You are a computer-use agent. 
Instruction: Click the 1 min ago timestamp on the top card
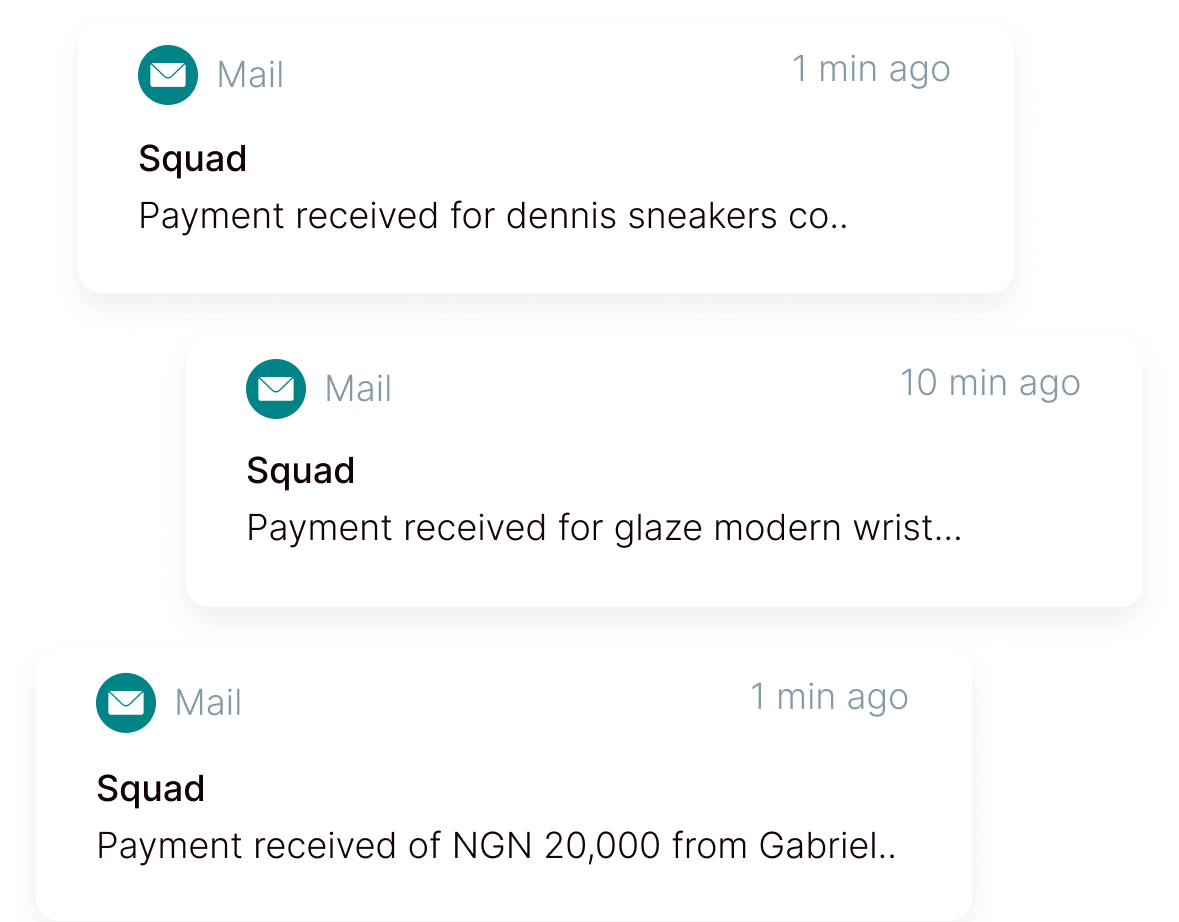click(871, 68)
